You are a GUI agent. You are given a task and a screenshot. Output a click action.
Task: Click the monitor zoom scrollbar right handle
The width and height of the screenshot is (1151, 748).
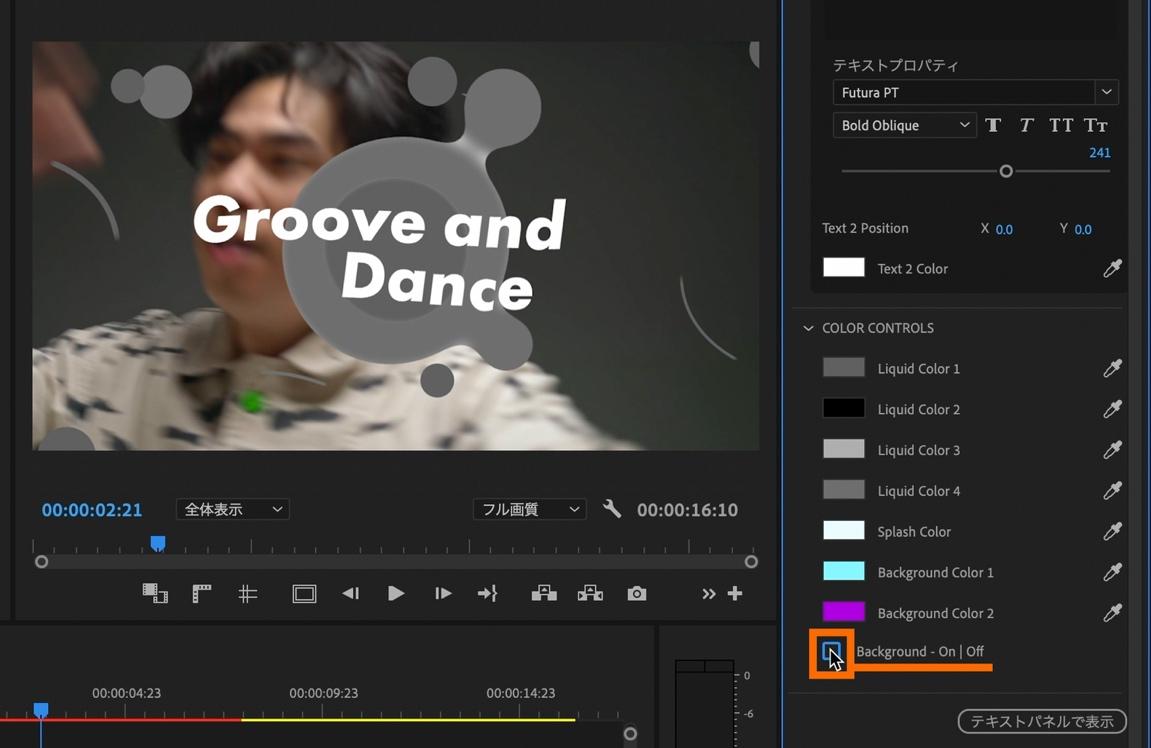[x=750, y=562]
